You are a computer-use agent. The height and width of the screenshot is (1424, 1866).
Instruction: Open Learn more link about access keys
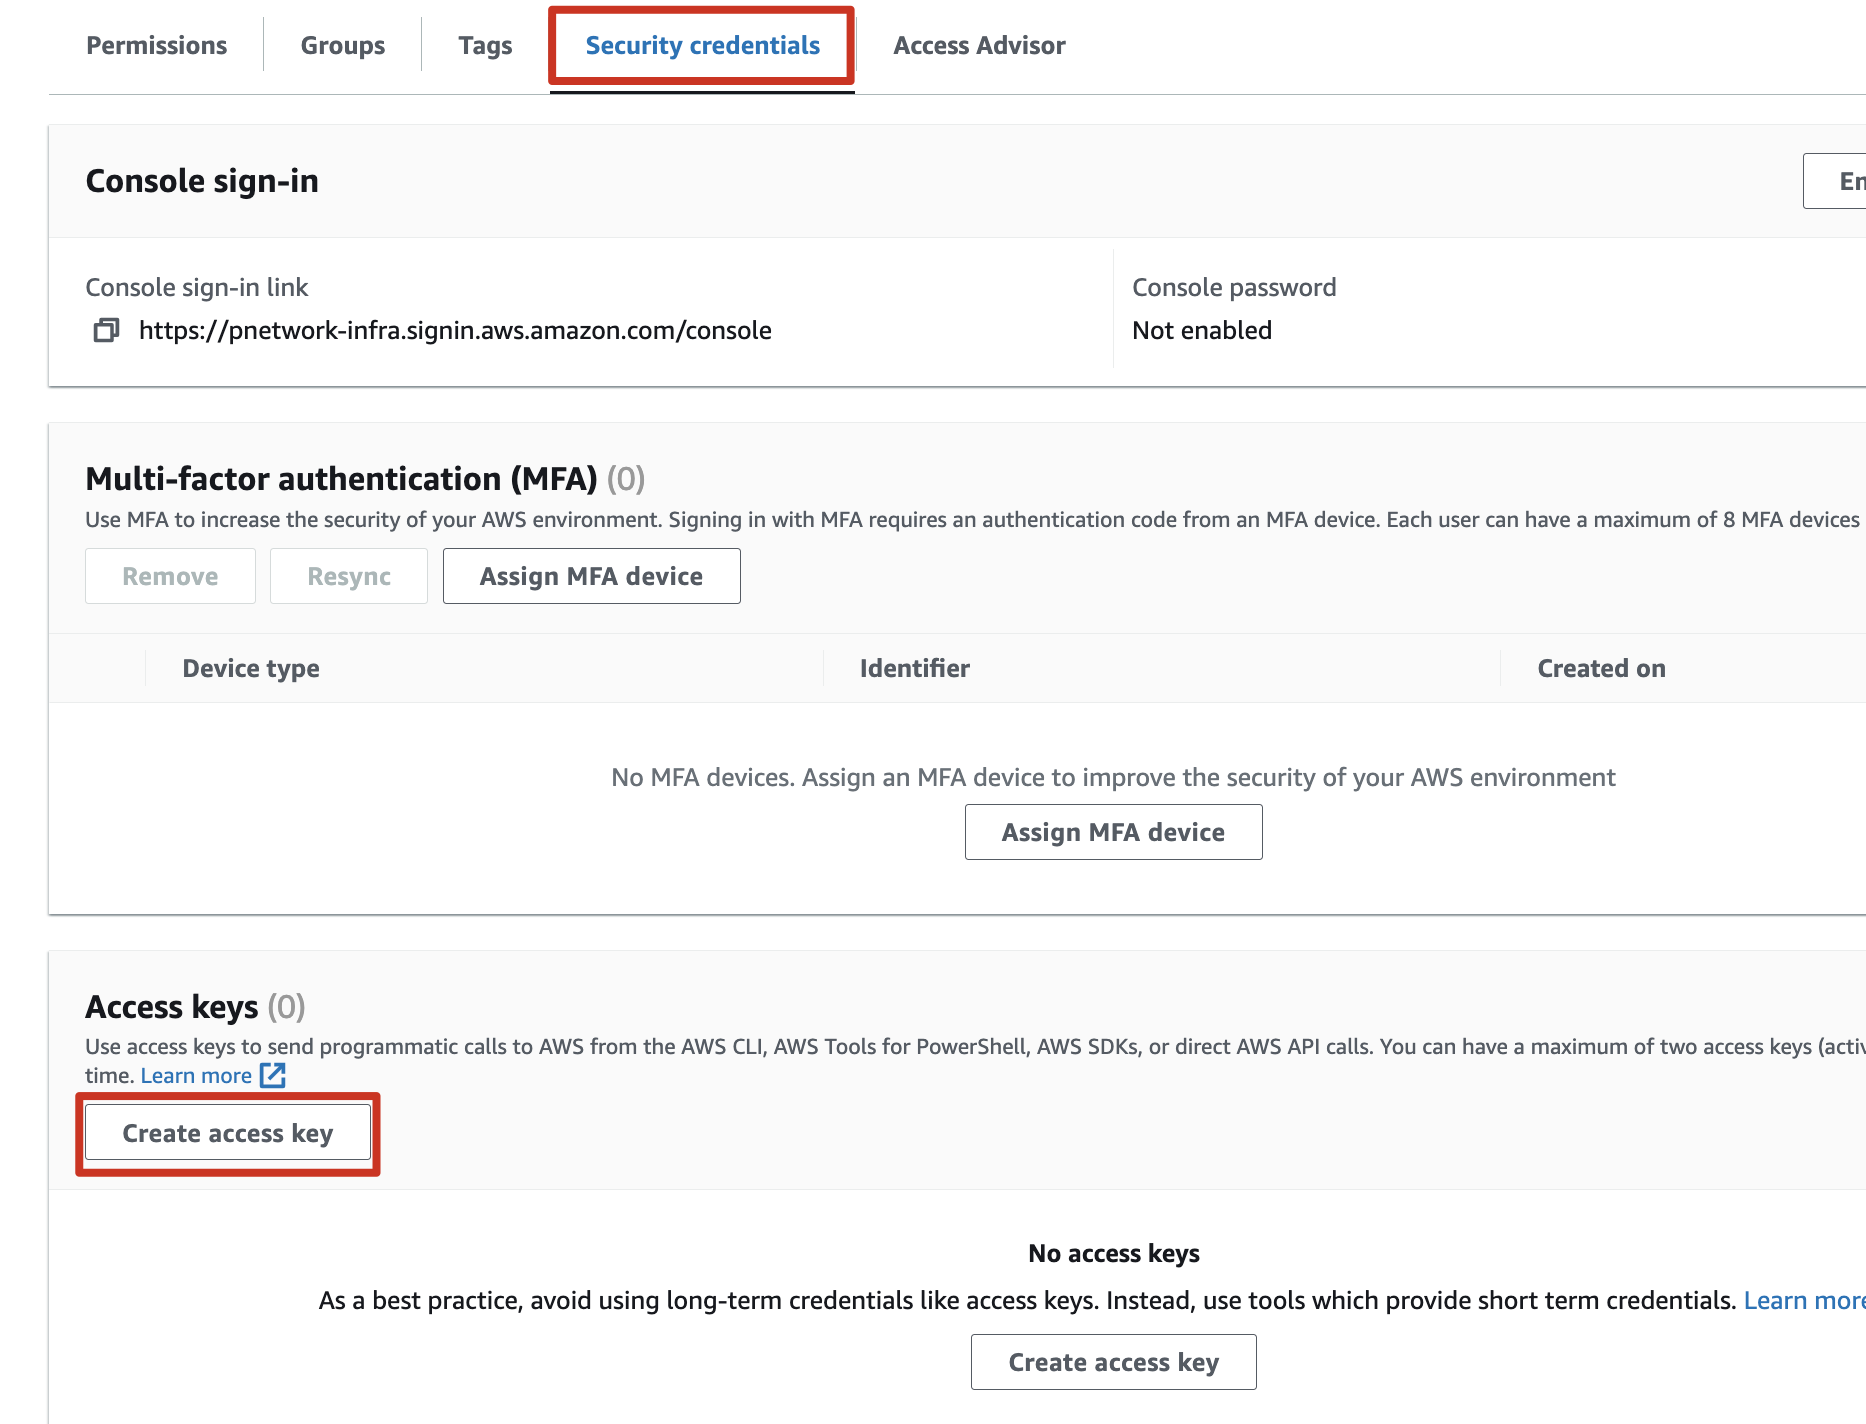click(x=196, y=1075)
